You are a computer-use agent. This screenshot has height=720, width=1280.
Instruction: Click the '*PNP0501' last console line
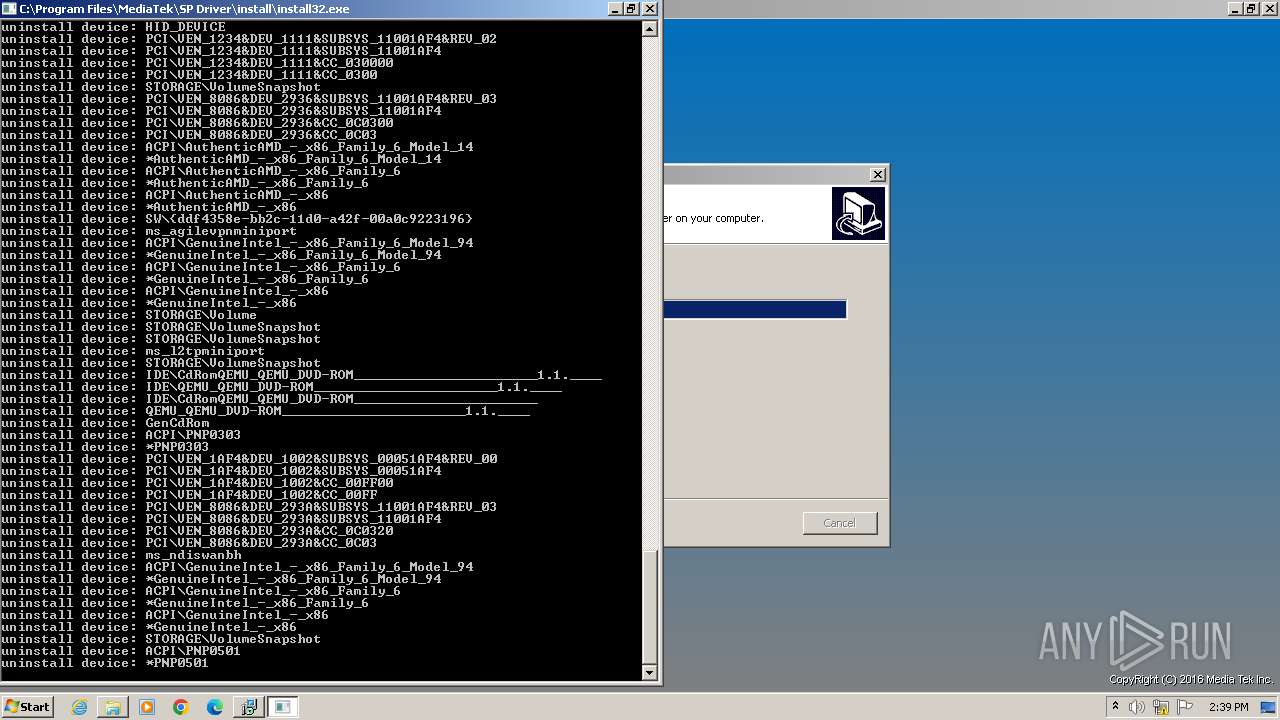[x=105, y=663]
